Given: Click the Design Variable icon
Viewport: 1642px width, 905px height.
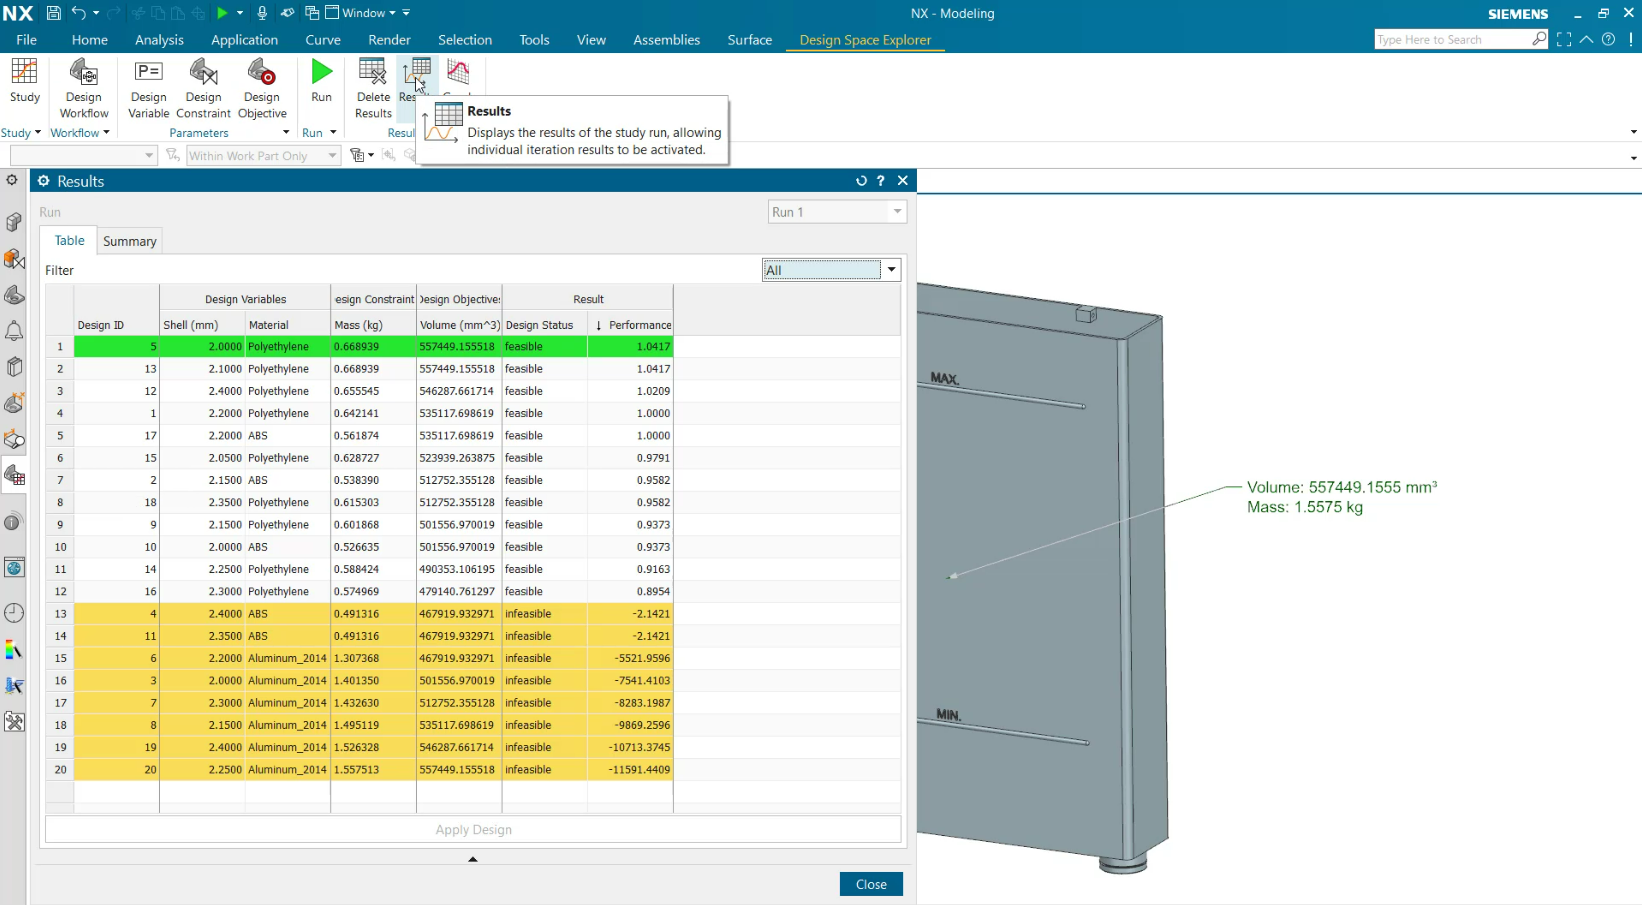Looking at the screenshot, I should pyautogui.click(x=148, y=88).
